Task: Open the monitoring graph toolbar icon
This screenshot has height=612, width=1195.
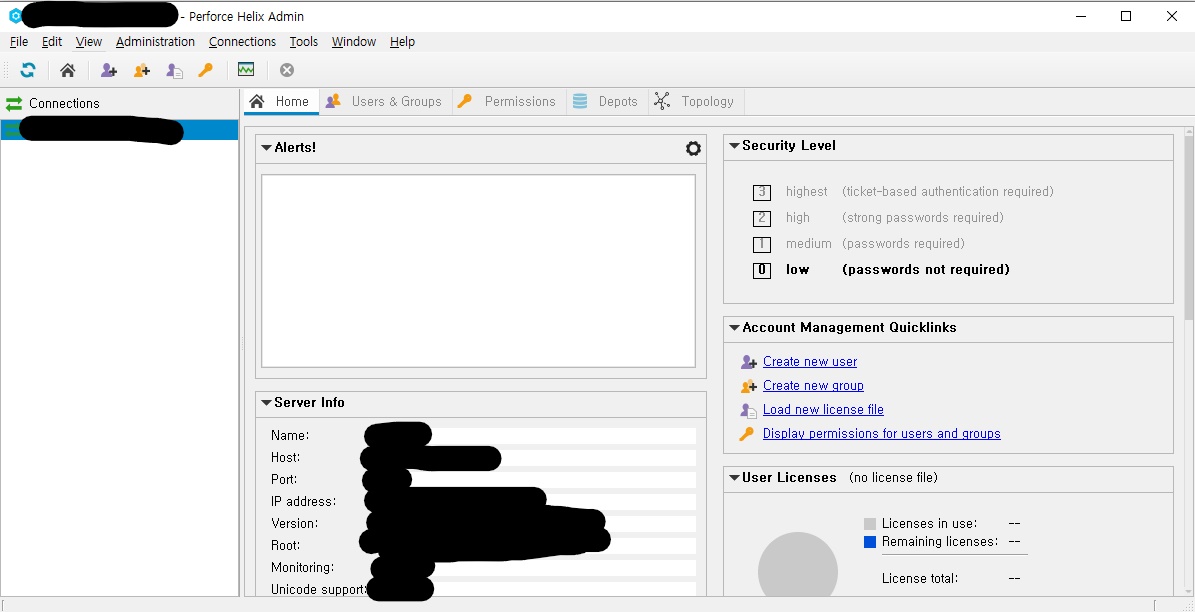Action: point(246,70)
